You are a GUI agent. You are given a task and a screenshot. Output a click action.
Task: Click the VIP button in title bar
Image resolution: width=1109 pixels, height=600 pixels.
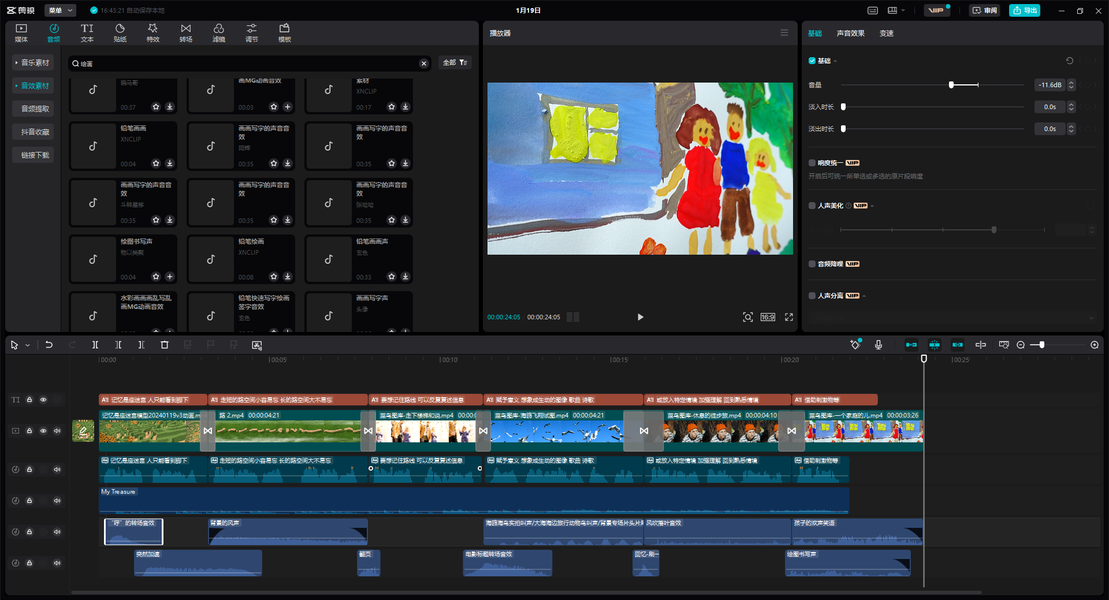(x=936, y=11)
